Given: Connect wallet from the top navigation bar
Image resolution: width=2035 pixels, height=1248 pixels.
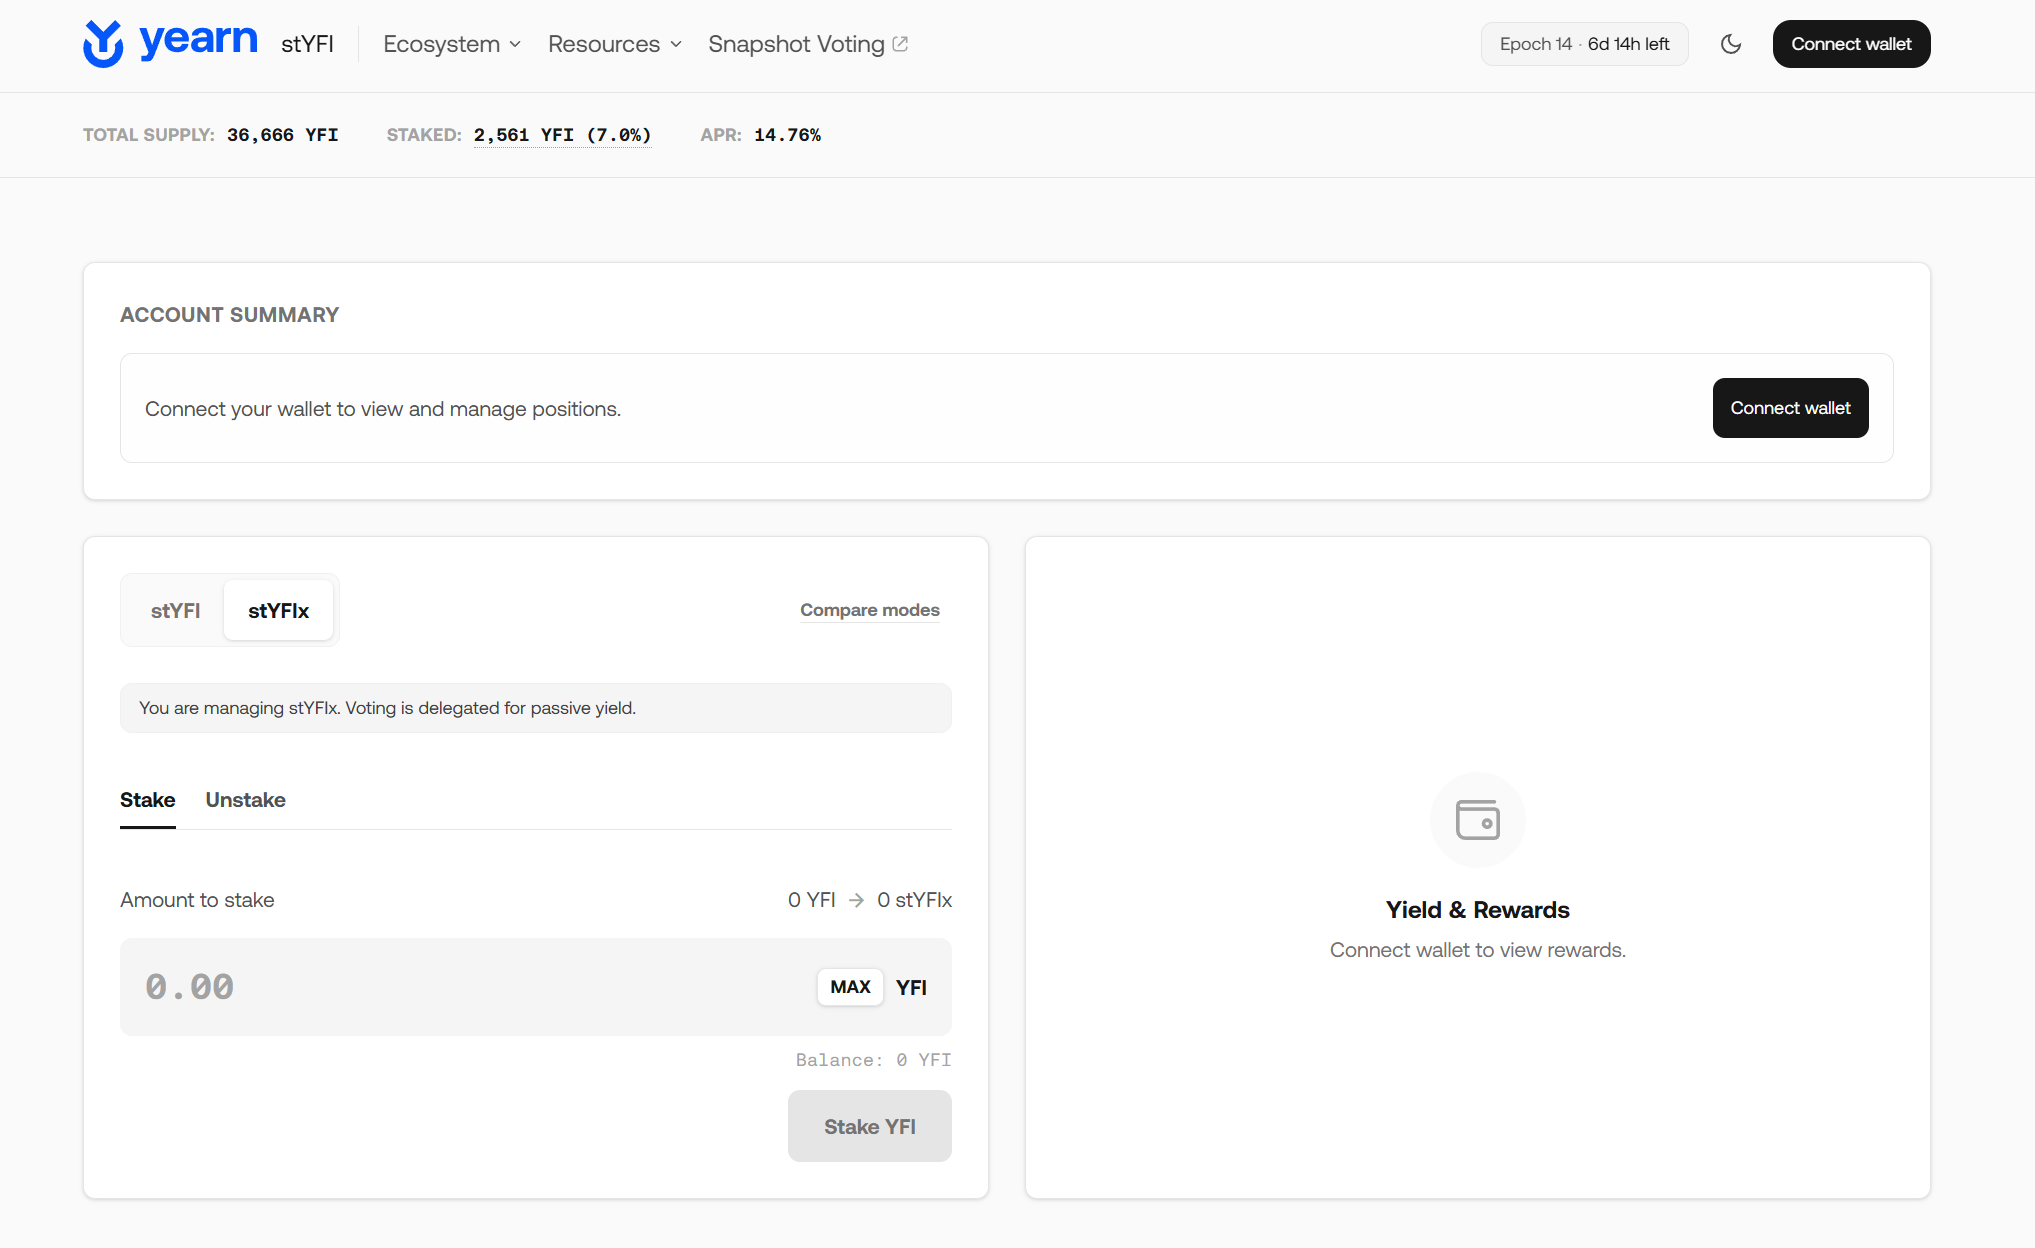Looking at the screenshot, I should point(1851,44).
